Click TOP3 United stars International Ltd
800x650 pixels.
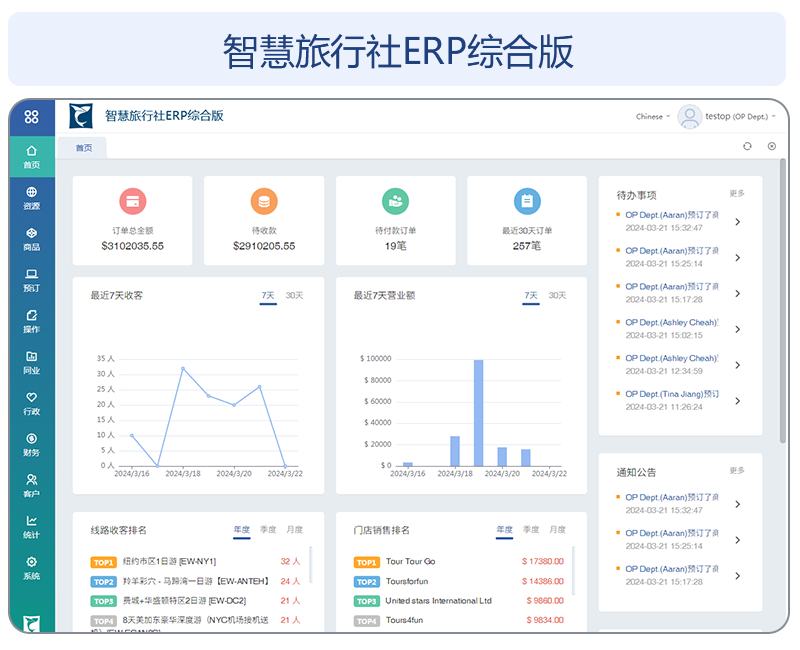[459, 601]
